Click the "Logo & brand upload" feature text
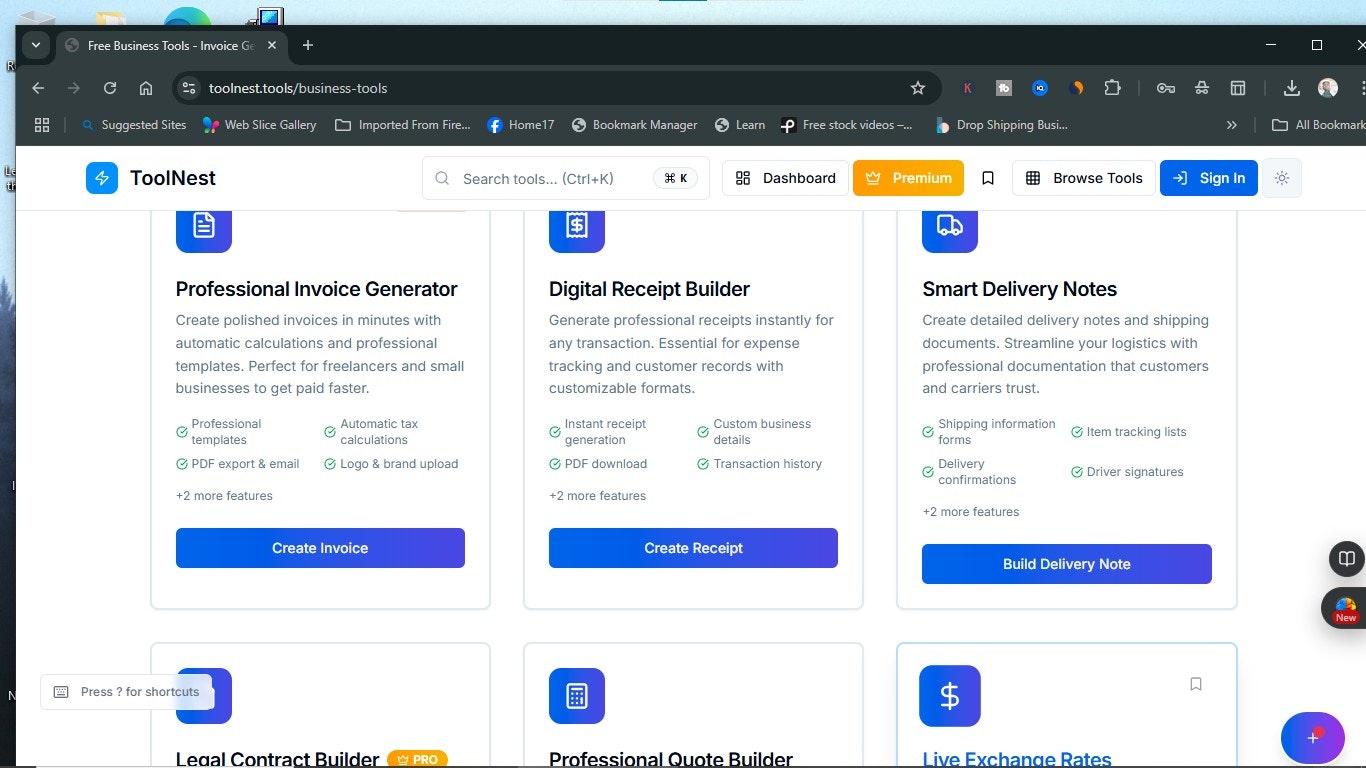The height and width of the screenshot is (768, 1366). tap(399, 464)
